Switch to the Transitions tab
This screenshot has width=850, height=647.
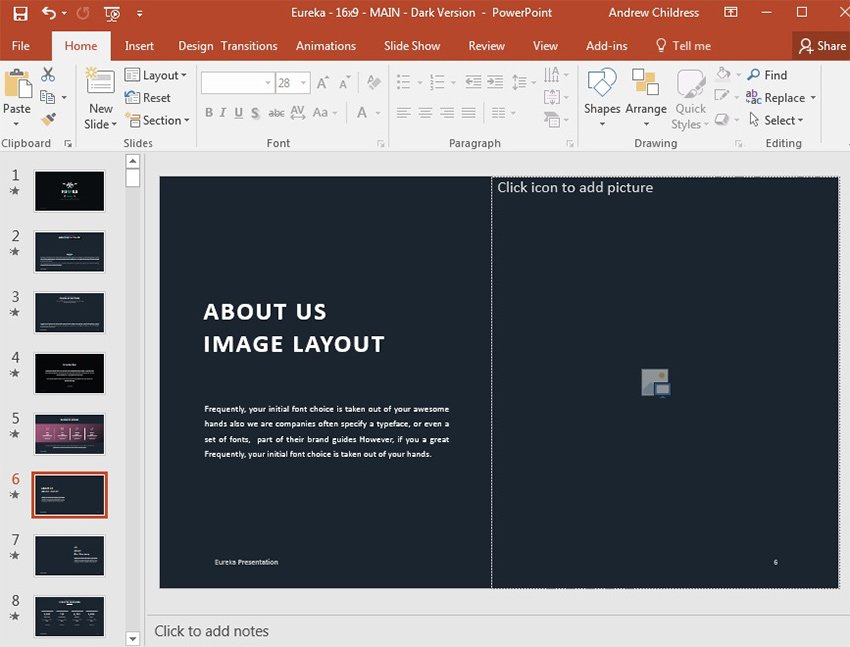point(249,46)
